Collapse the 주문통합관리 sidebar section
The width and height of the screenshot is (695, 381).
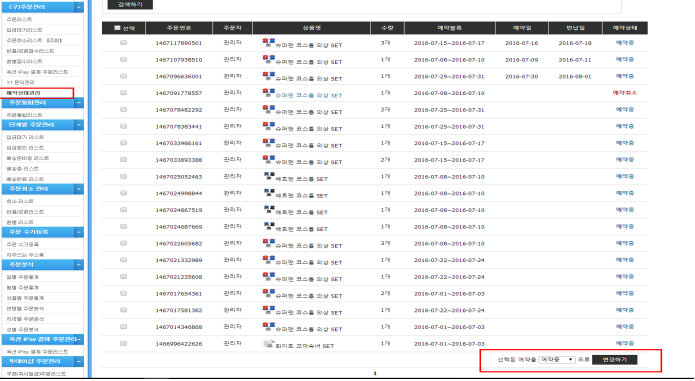(x=78, y=103)
